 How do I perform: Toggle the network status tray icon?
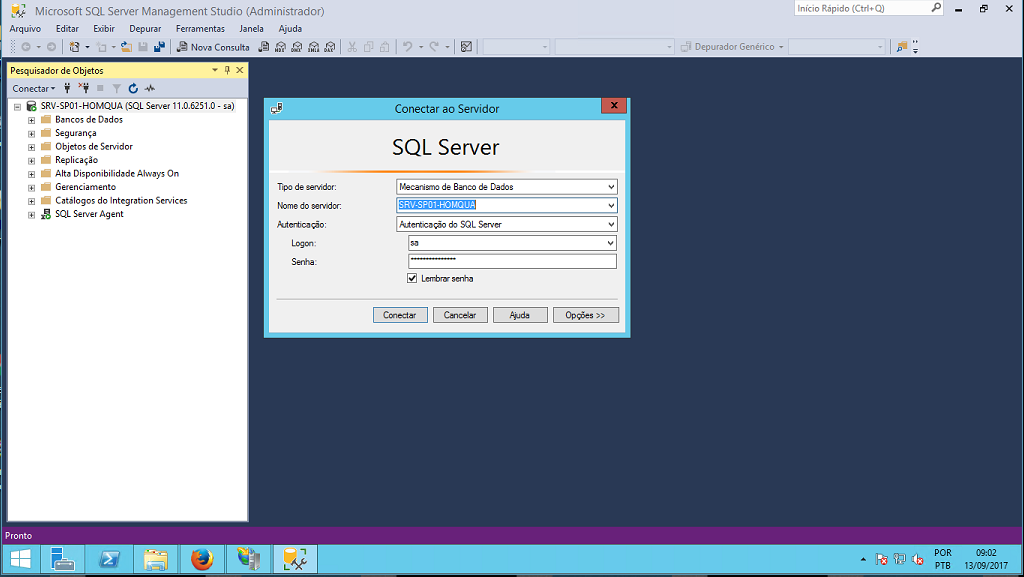tap(899, 559)
